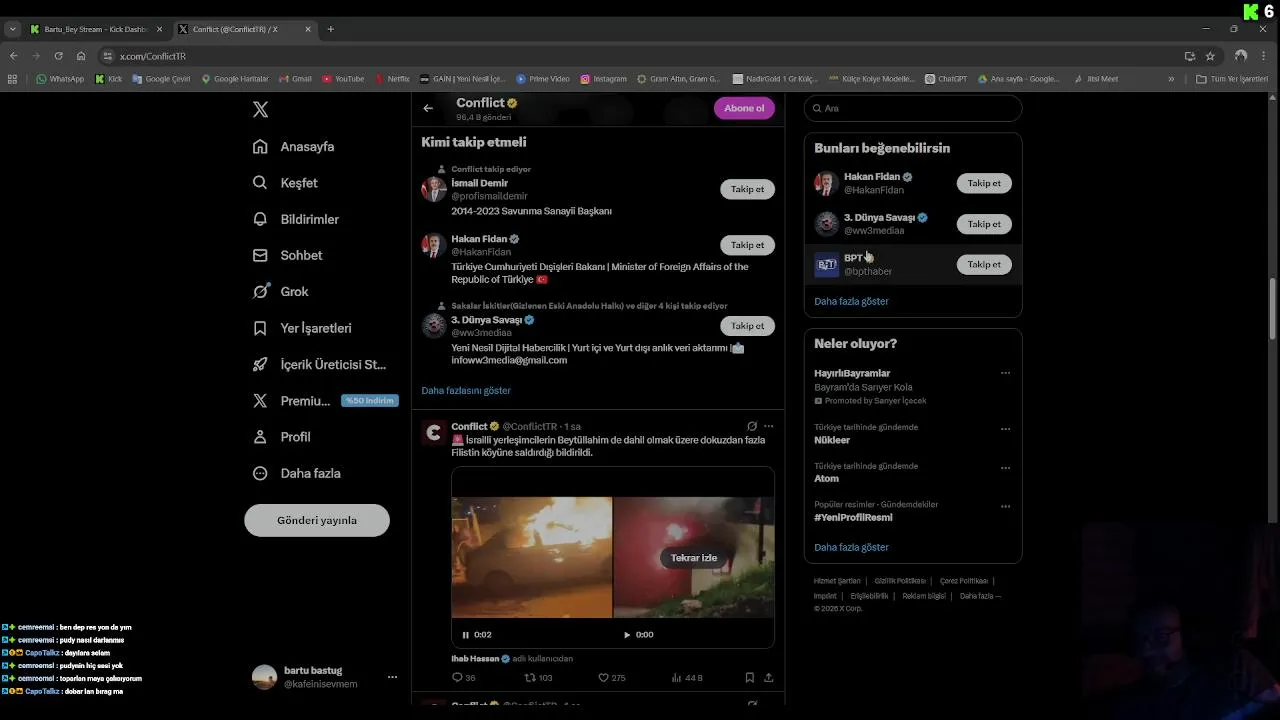Open İsmail Demir profile avatar
The width and height of the screenshot is (1280, 720).
click(x=434, y=189)
